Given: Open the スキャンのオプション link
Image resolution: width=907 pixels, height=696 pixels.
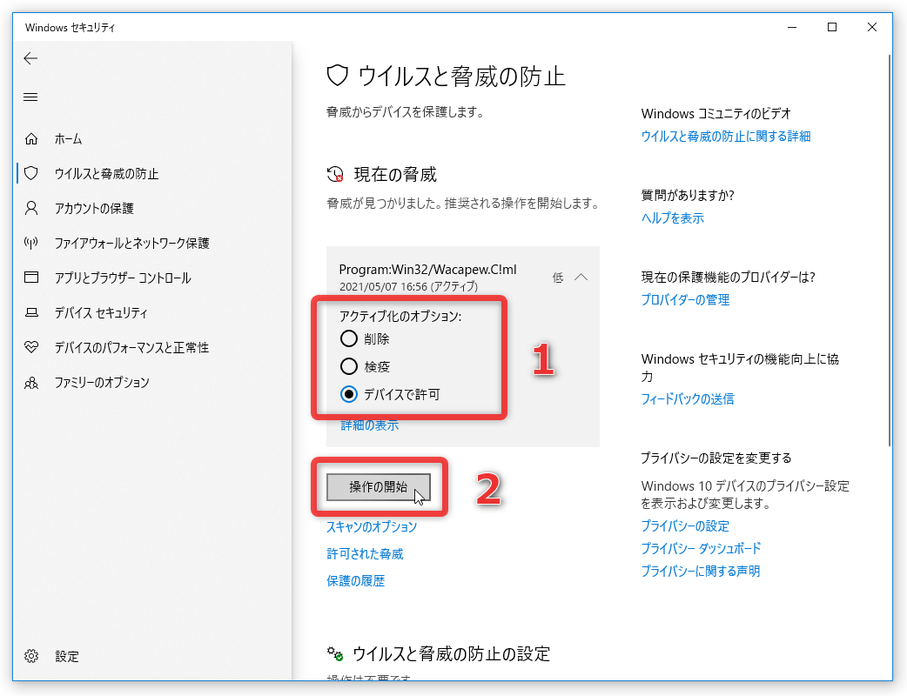Looking at the screenshot, I should pos(371,527).
